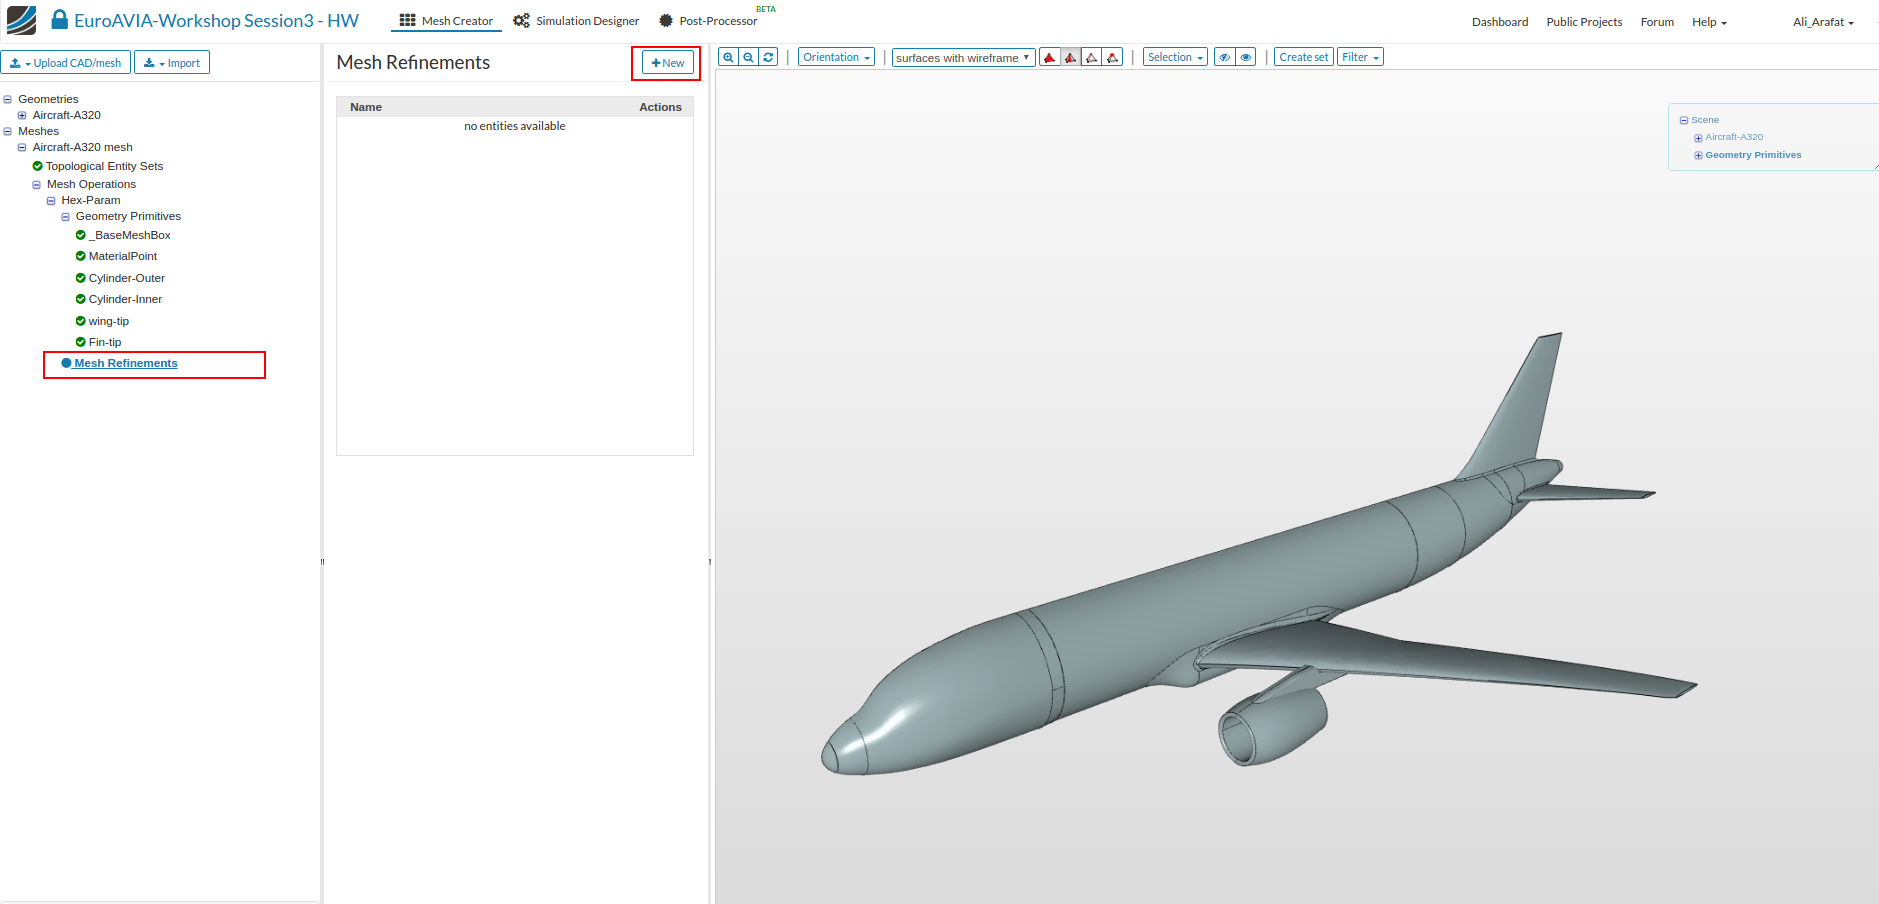This screenshot has width=1879, height=904.
Task: Click the New mesh refinement button
Action: pyautogui.click(x=667, y=63)
